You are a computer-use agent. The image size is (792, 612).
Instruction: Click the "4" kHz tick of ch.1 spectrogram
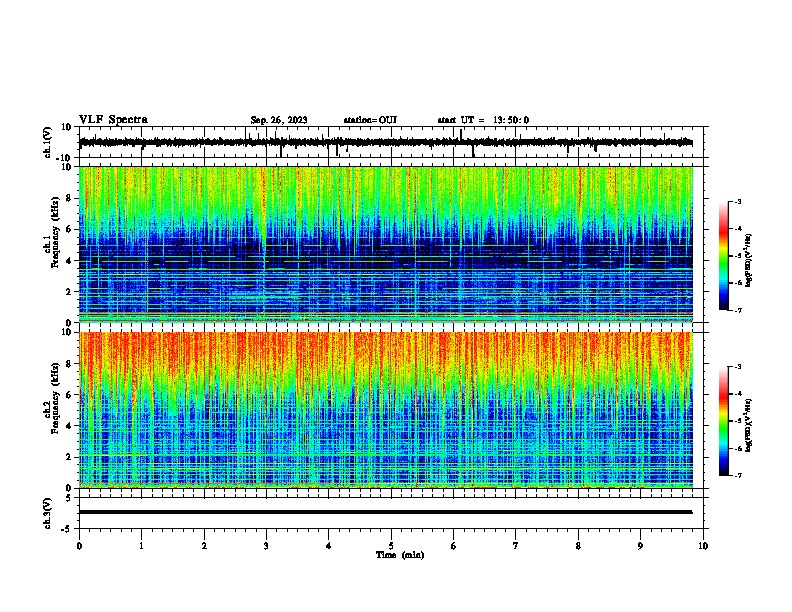tap(70, 261)
